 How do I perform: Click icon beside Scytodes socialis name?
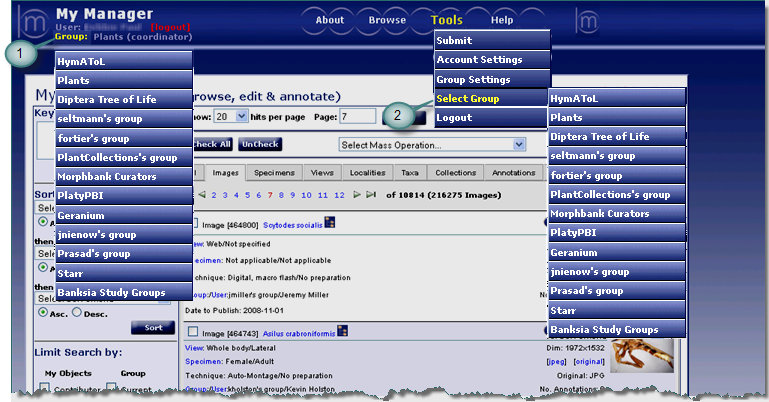[330, 222]
